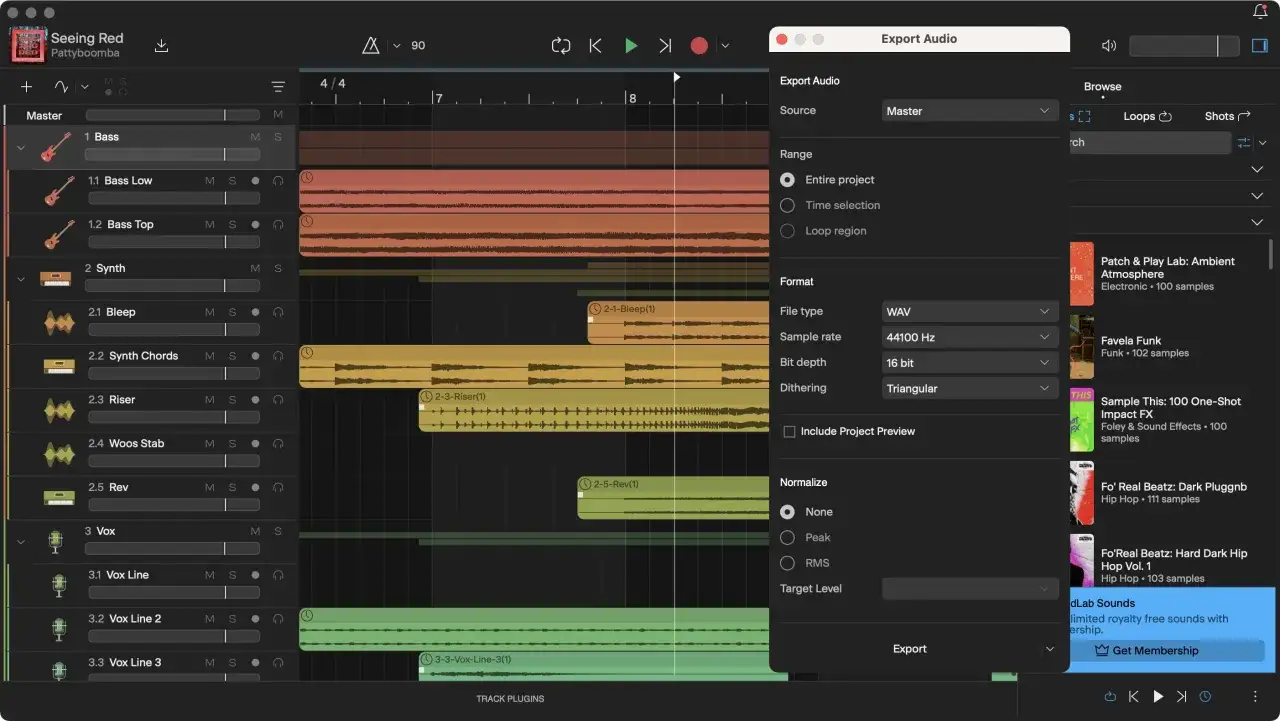Select the 2-1-Bleep(1) audio clip

click(678, 322)
